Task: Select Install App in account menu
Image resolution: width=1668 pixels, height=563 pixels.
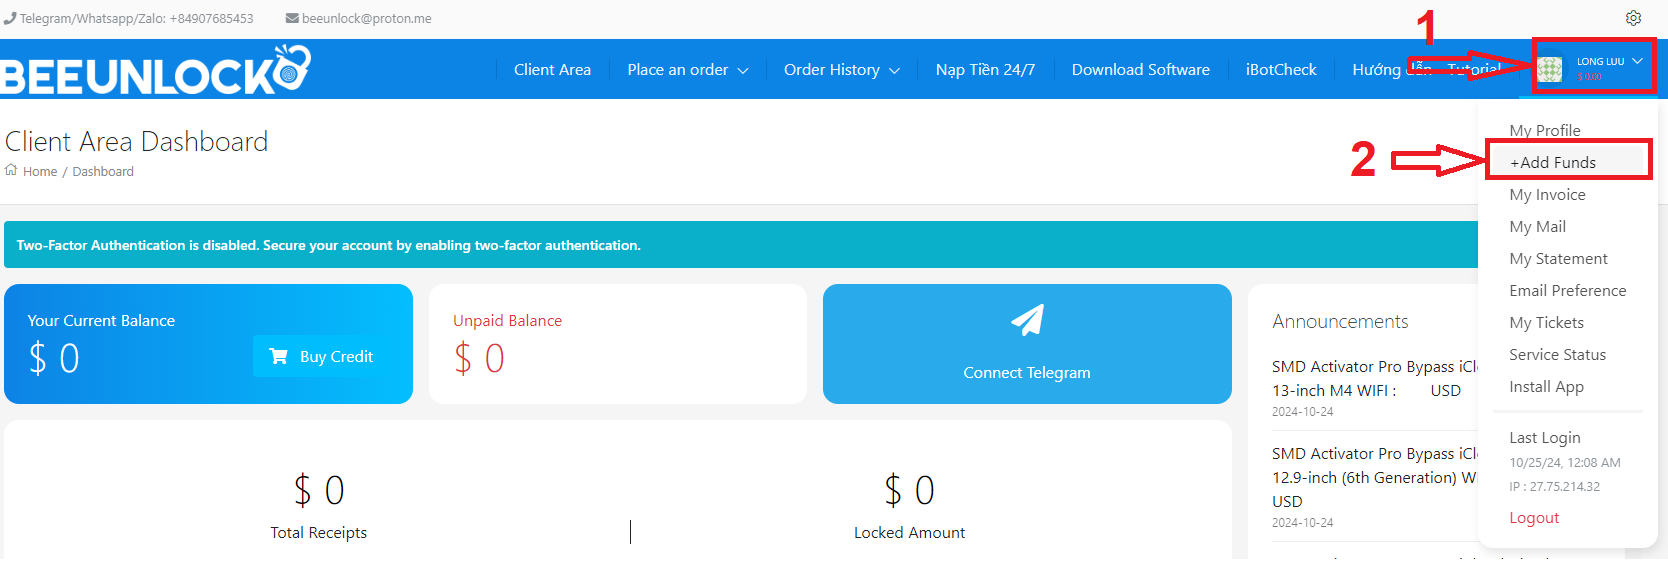Action: (x=1546, y=386)
